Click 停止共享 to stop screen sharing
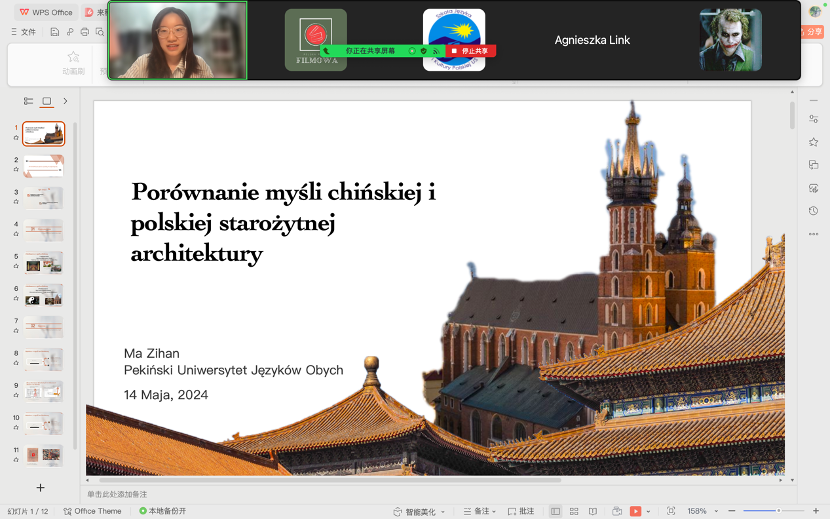 pyautogui.click(x=471, y=50)
